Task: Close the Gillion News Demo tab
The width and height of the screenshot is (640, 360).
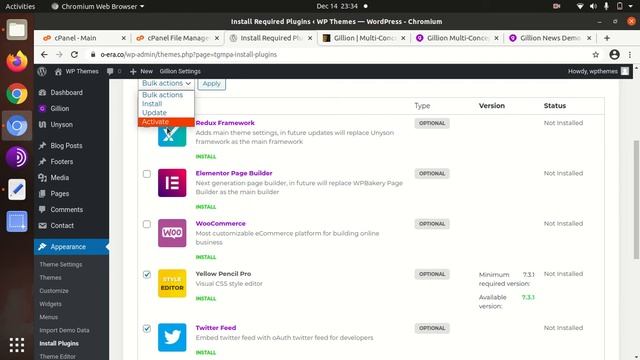Action: 589,38
